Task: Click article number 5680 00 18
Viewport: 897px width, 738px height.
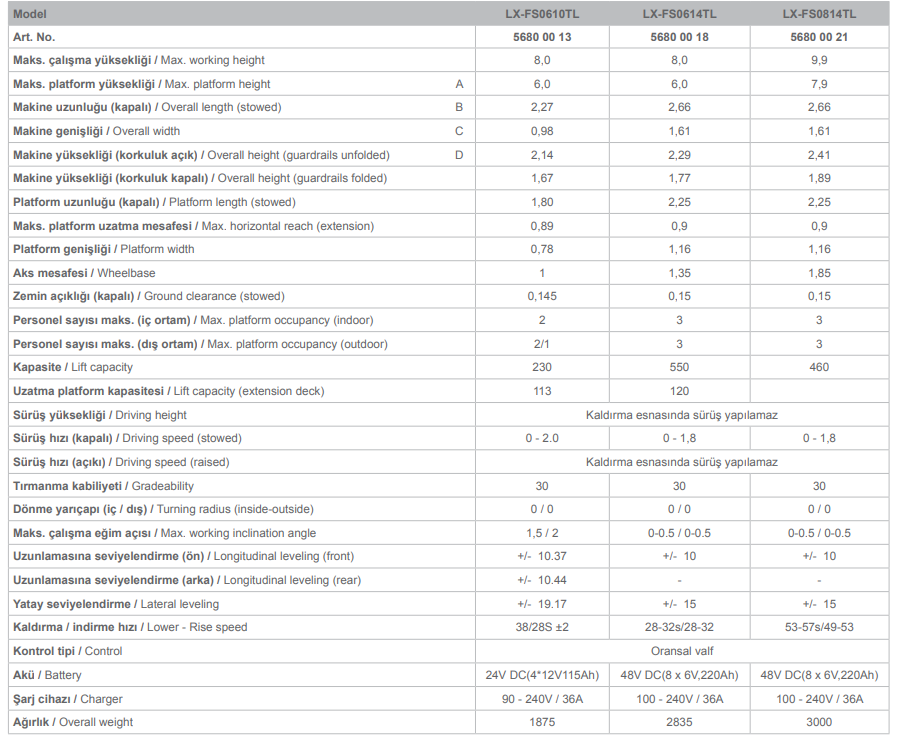Action: [x=679, y=37]
